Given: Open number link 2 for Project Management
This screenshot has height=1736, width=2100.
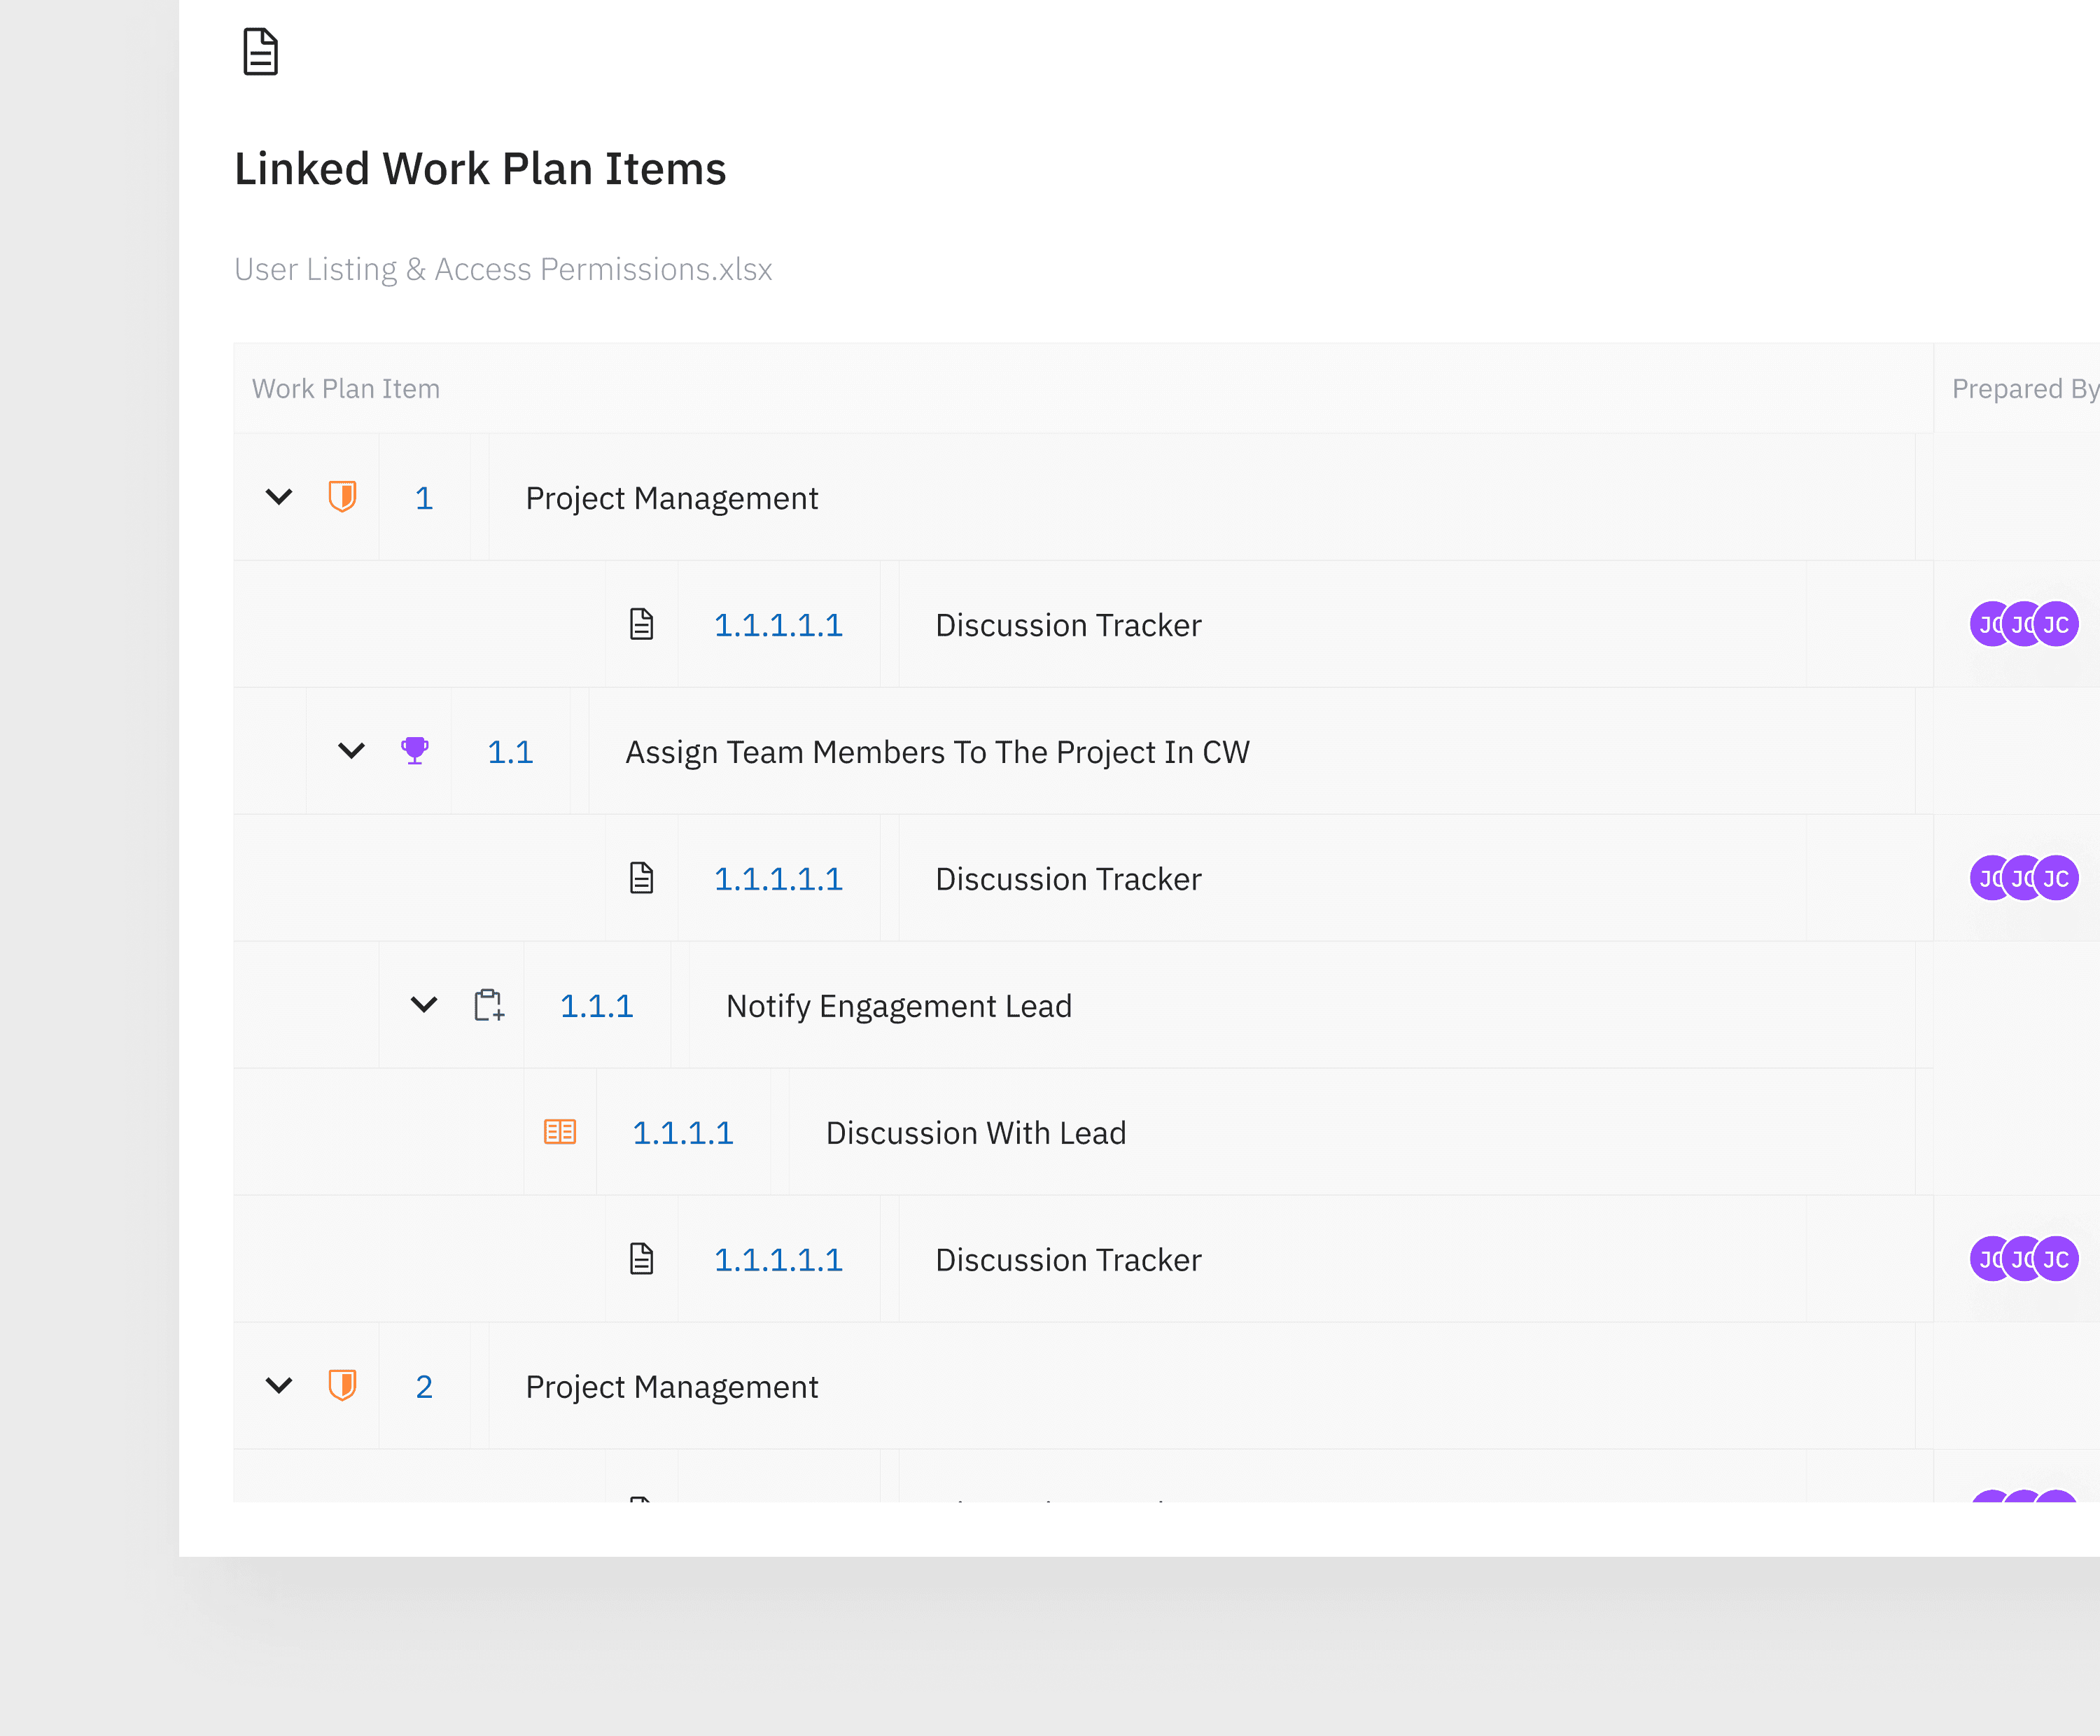Looking at the screenshot, I should coord(424,1387).
